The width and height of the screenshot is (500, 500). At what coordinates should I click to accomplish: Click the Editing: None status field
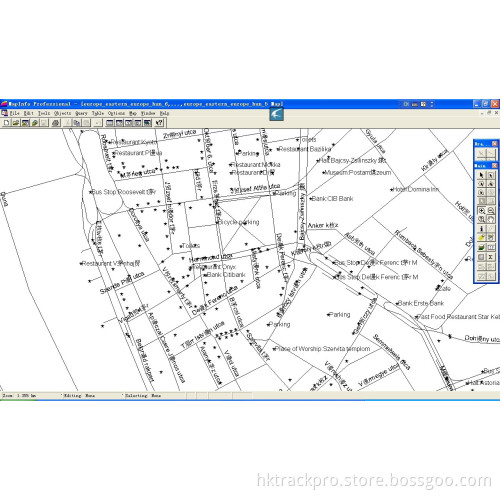[x=93, y=396]
